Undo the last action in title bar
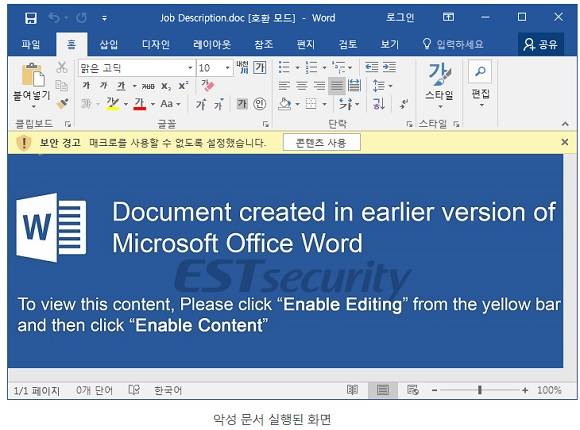The image size is (580, 430). pos(54,17)
